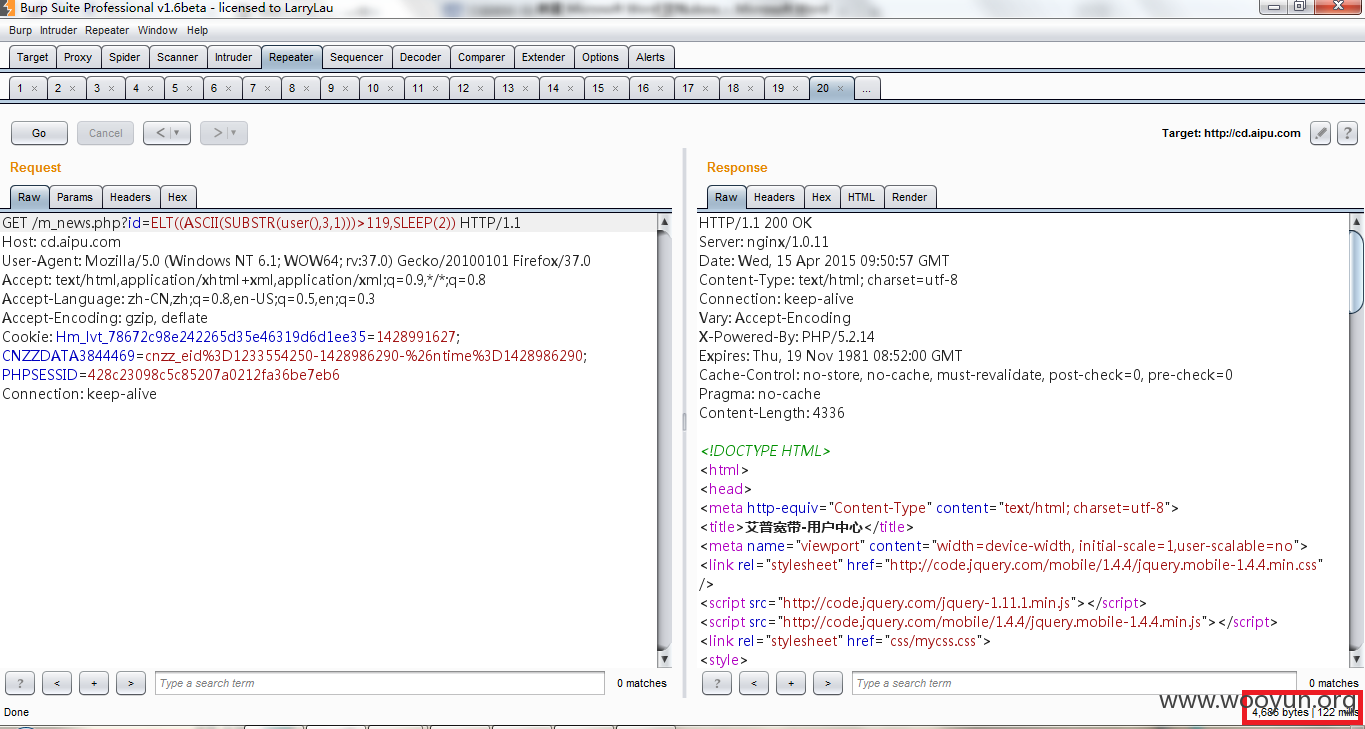Screen dimensions: 1365x729
Task: Open the response Headers view tab
Action: pos(774,197)
